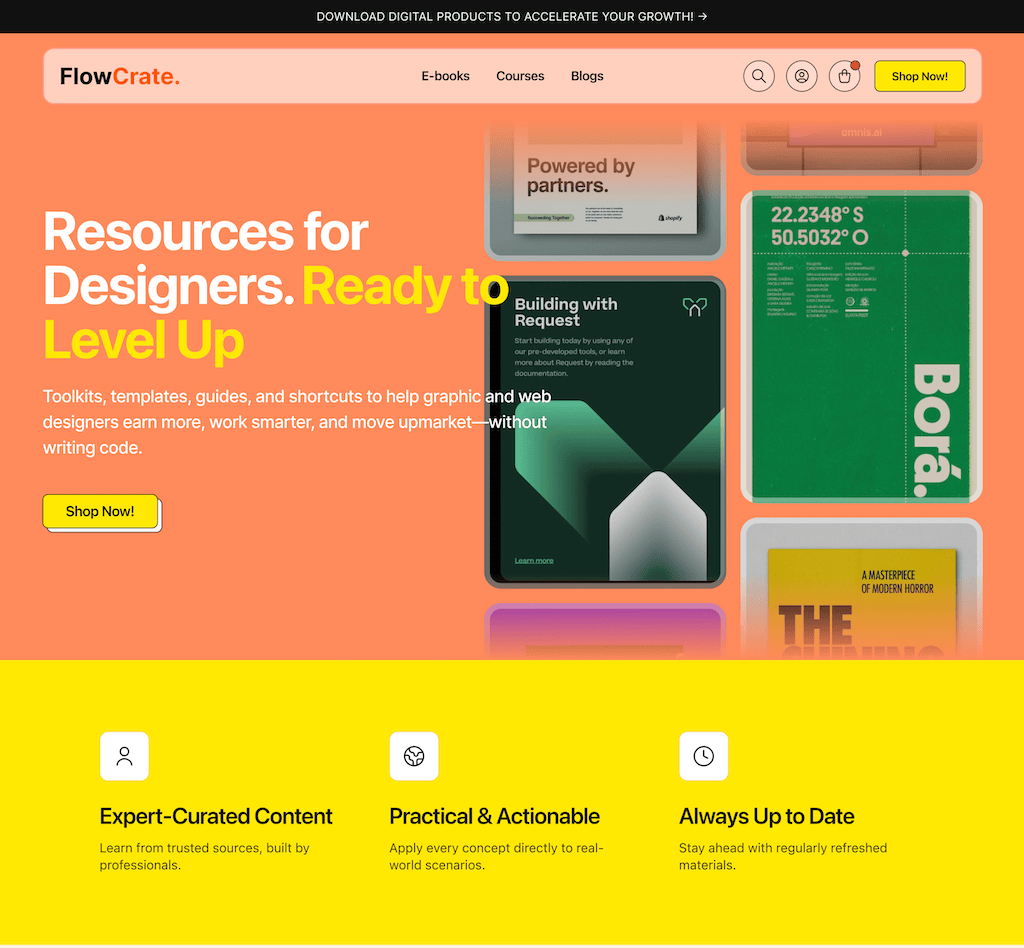Click Learn more link on Request card
Image resolution: width=1024 pixels, height=948 pixels.
[534, 561]
